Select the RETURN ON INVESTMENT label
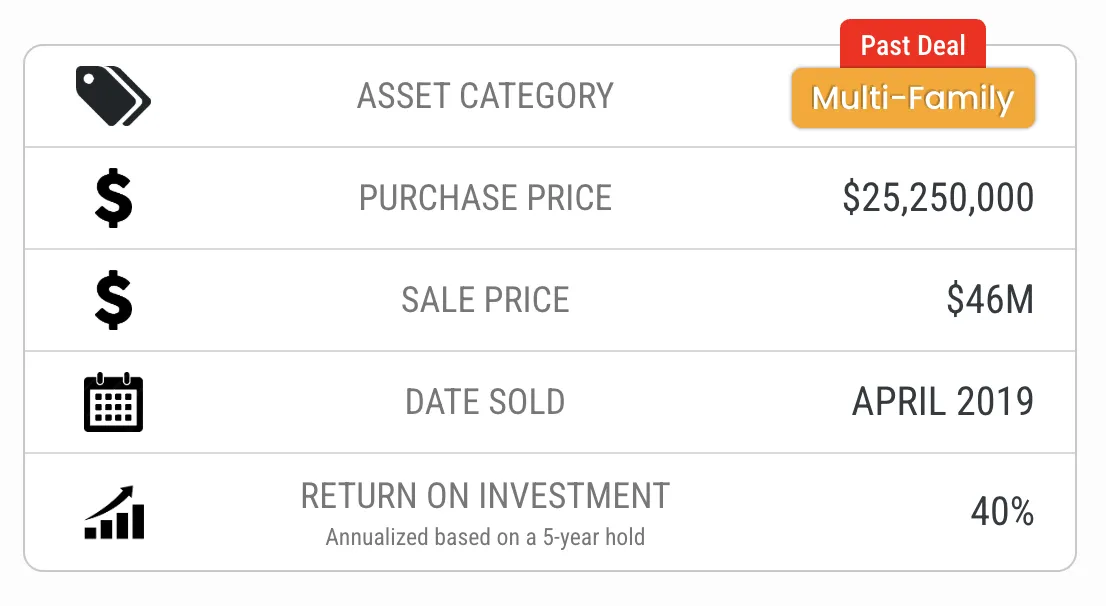Viewport: 1106px width, 606px height. coord(485,496)
